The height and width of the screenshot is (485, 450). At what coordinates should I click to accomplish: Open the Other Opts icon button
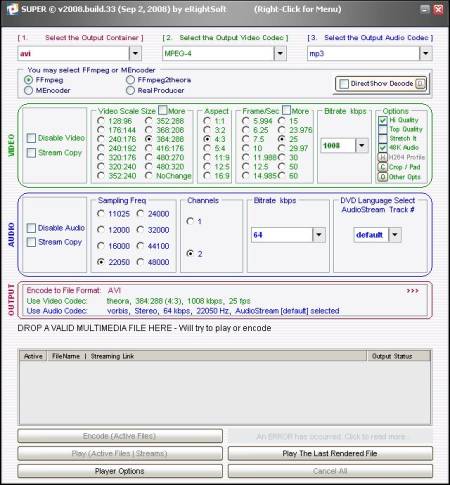[382, 176]
